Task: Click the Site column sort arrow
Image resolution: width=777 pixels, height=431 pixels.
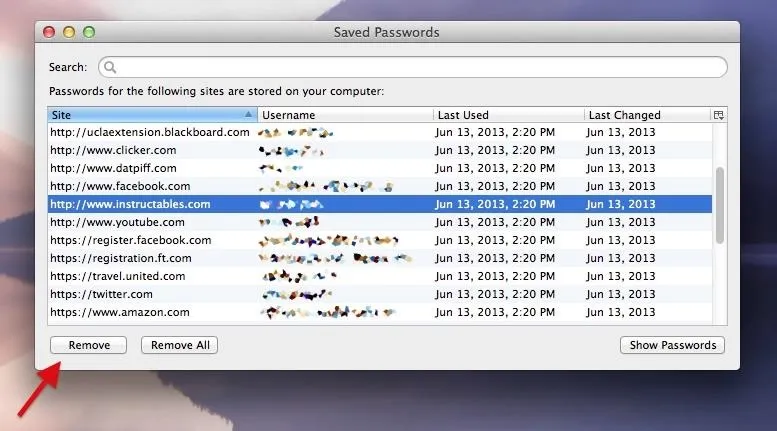Action: click(248, 114)
